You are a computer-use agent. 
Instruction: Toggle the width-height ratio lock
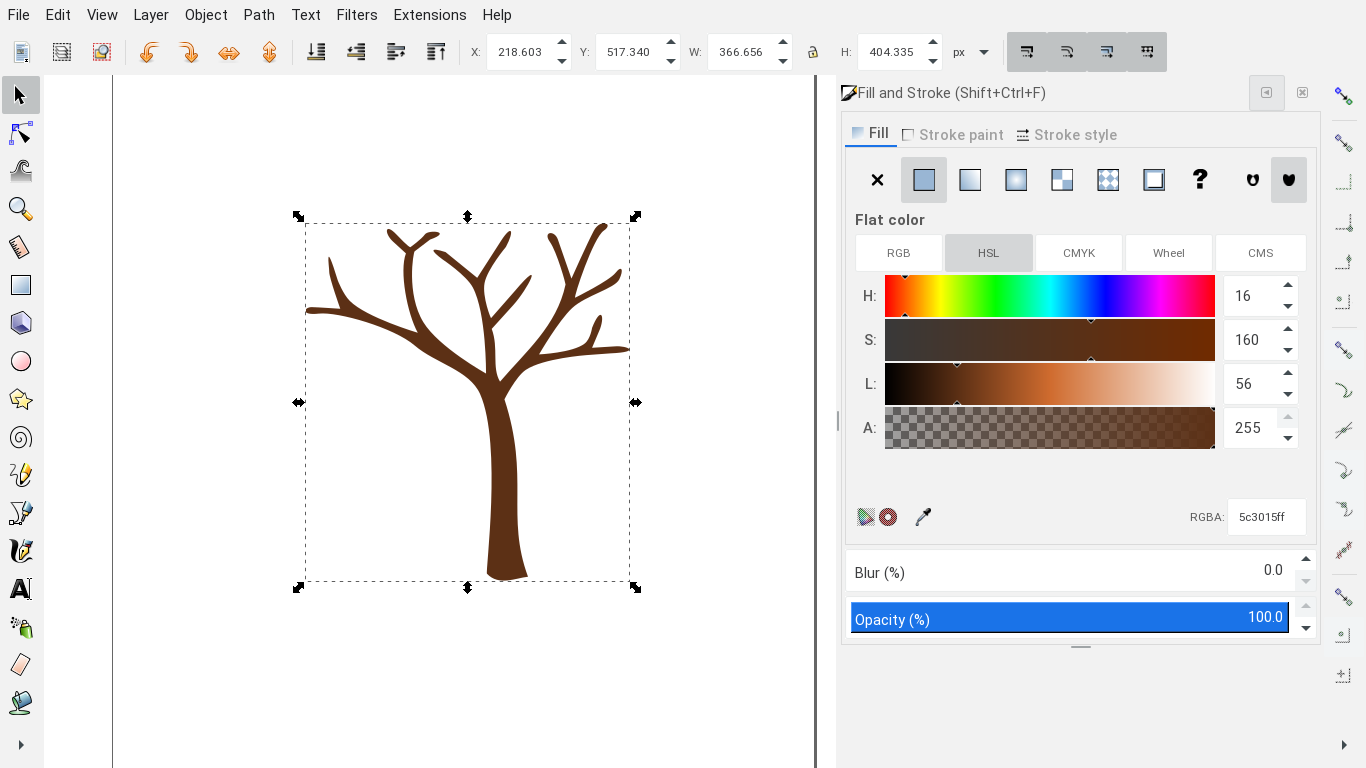pyautogui.click(x=813, y=51)
